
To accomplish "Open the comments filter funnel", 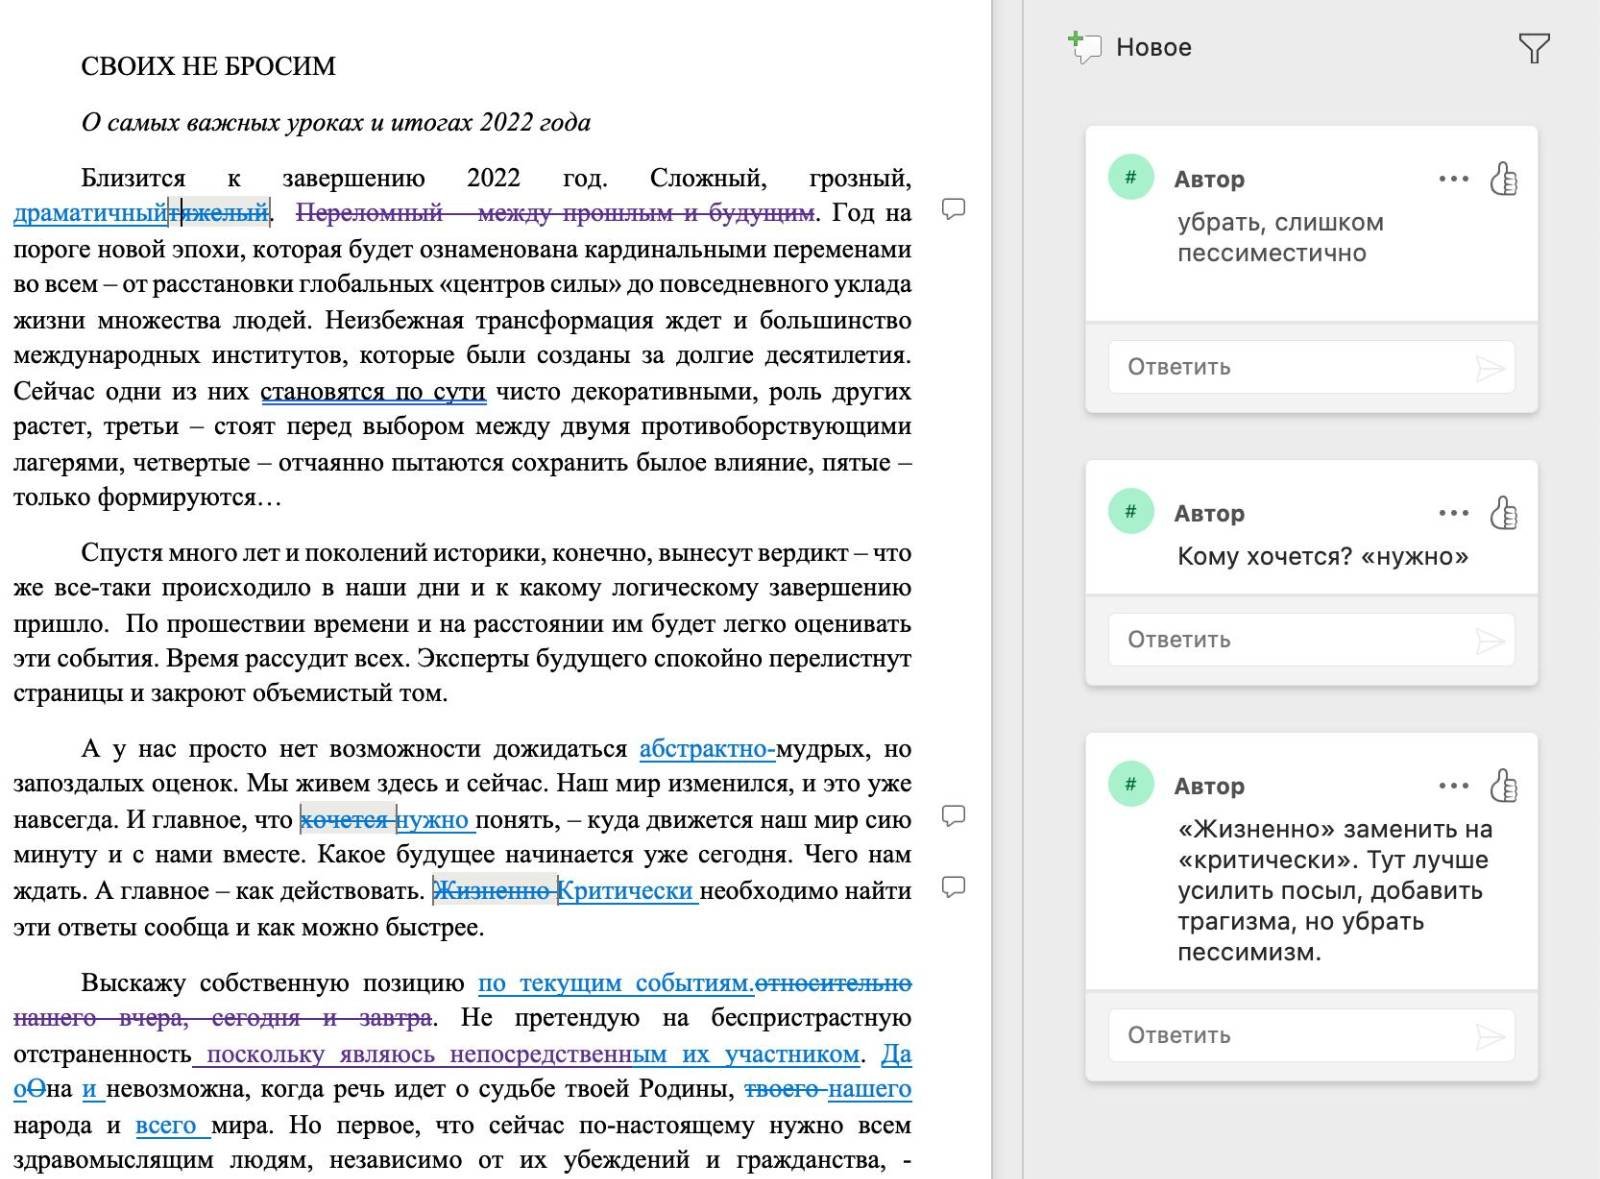I will point(1533,48).
